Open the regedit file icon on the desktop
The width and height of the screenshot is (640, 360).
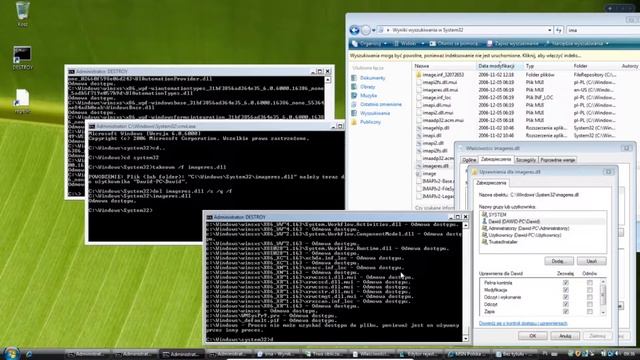point(22,101)
